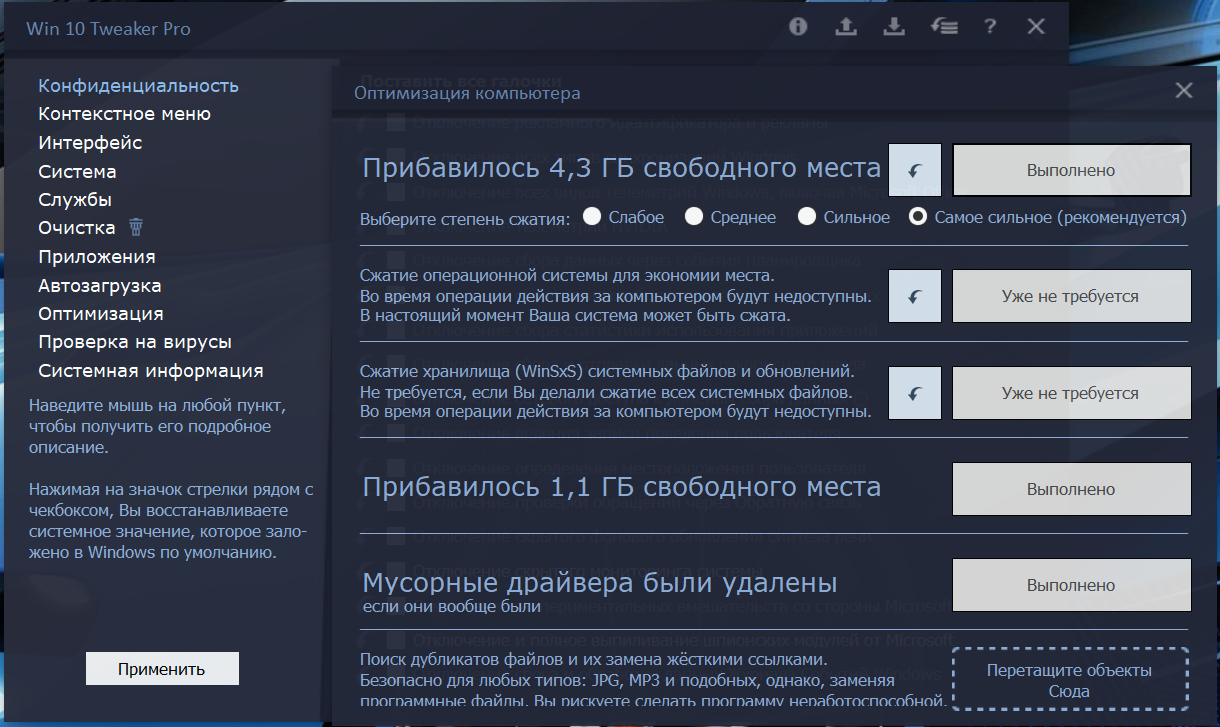This screenshot has width=1220, height=727.
Task: Select Слабое compression level
Action: 624,217
